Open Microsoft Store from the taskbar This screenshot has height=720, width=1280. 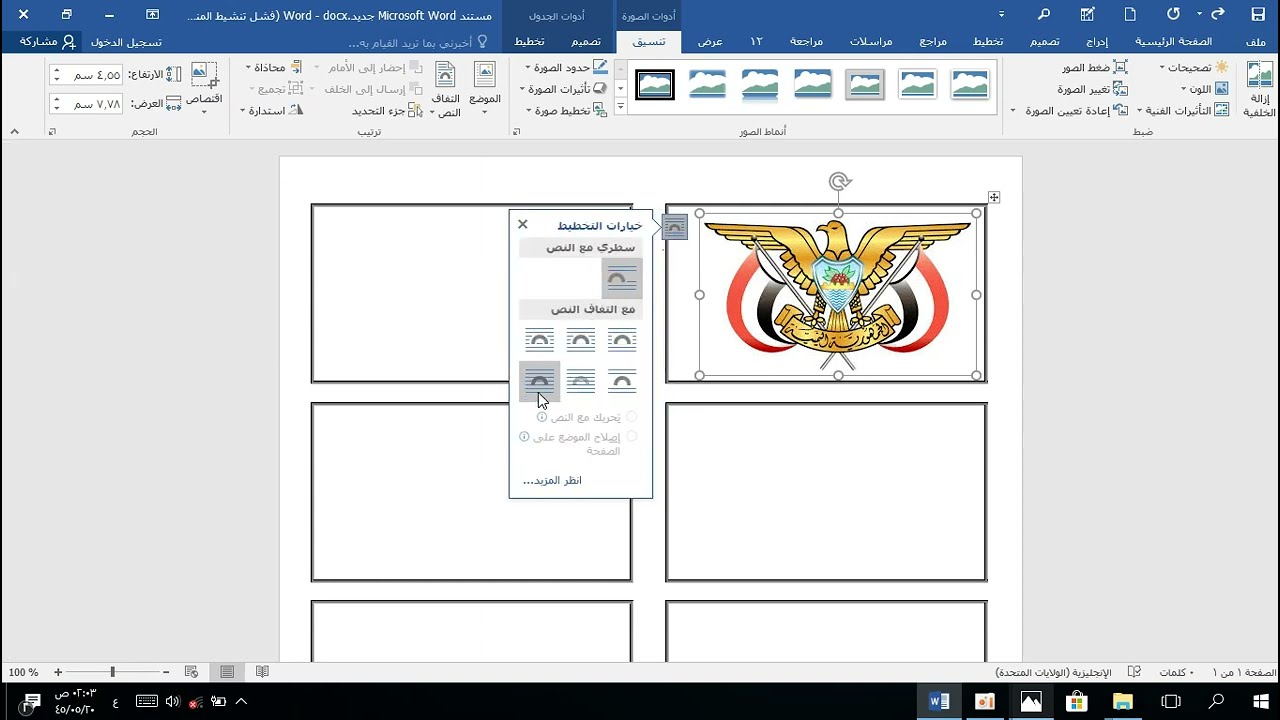tap(1076, 702)
